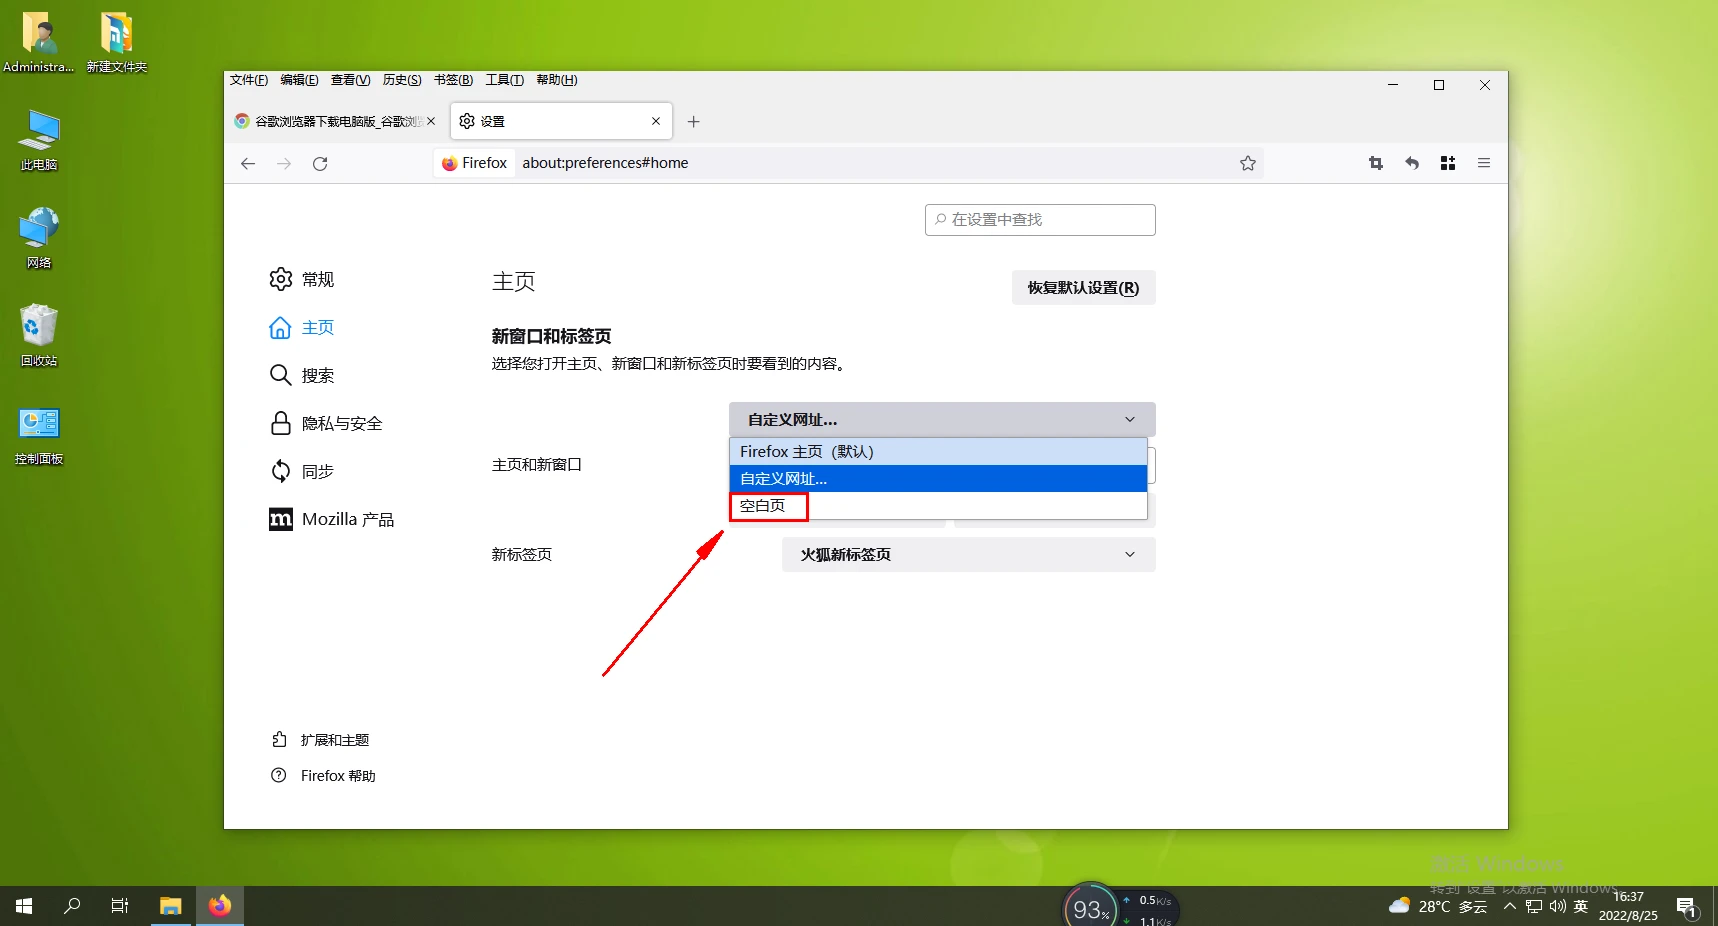Screen dimensions: 1718x926
Task: Click the 28°C 多云 weather widget
Action: (x=1438, y=907)
